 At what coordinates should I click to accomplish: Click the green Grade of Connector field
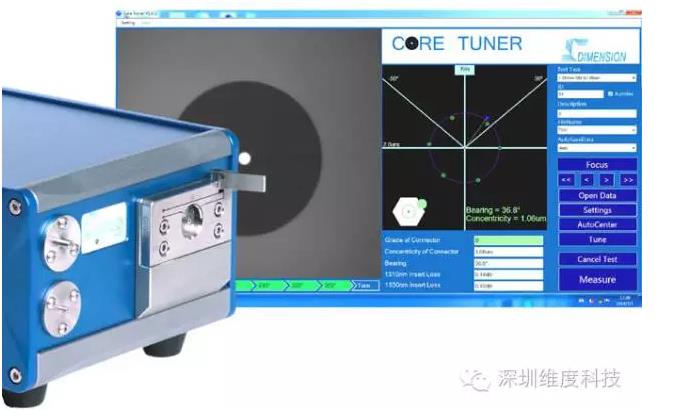pyautogui.click(x=507, y=241)
